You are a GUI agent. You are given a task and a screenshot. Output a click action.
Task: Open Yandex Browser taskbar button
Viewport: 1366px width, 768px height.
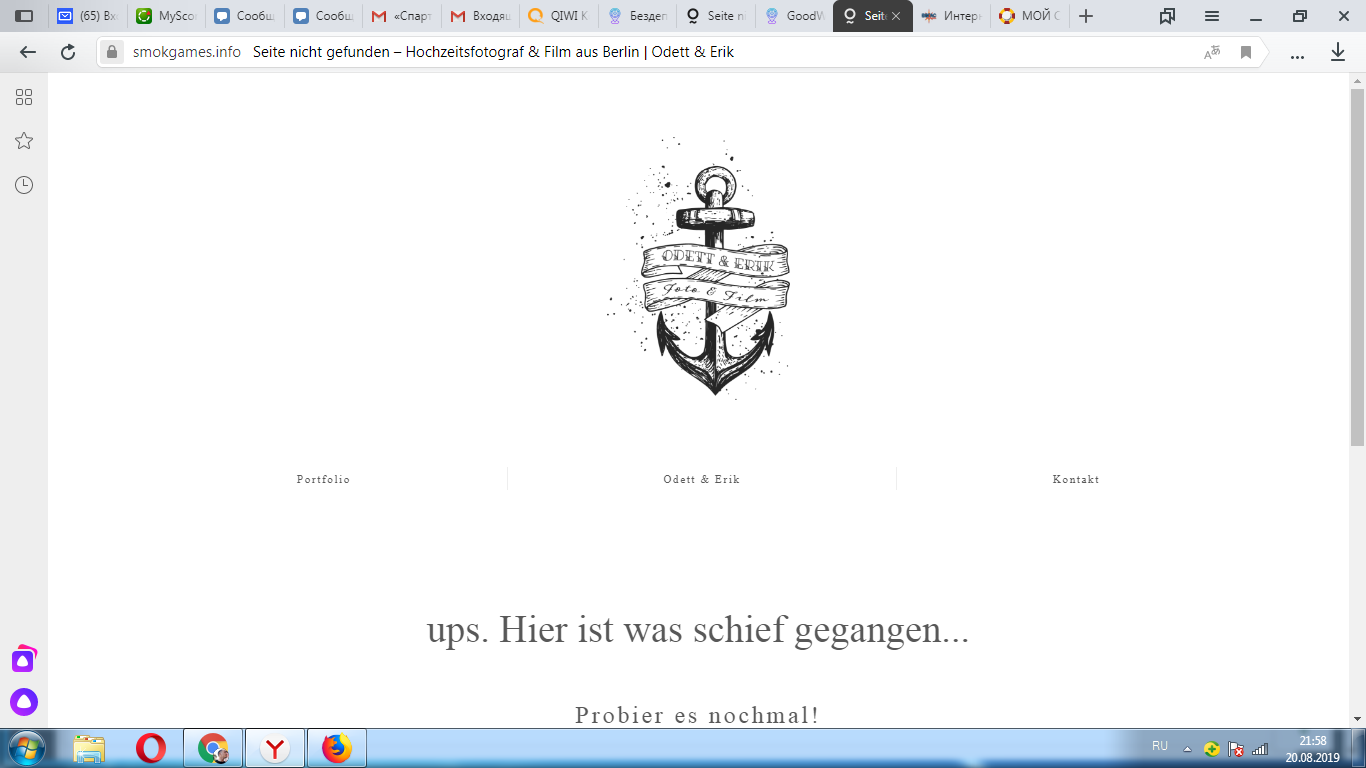pyautogui.click(x=274, y=748)
